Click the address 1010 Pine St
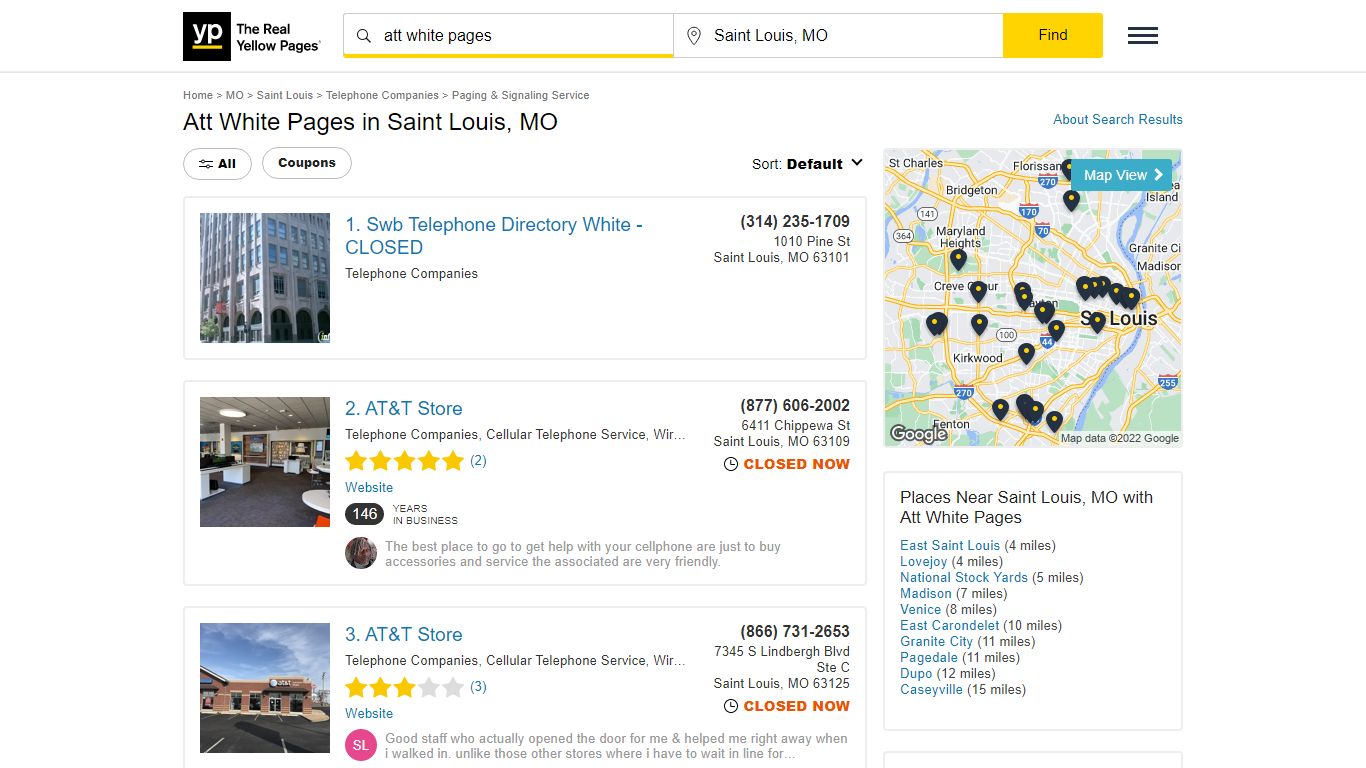 pos(812,242)
